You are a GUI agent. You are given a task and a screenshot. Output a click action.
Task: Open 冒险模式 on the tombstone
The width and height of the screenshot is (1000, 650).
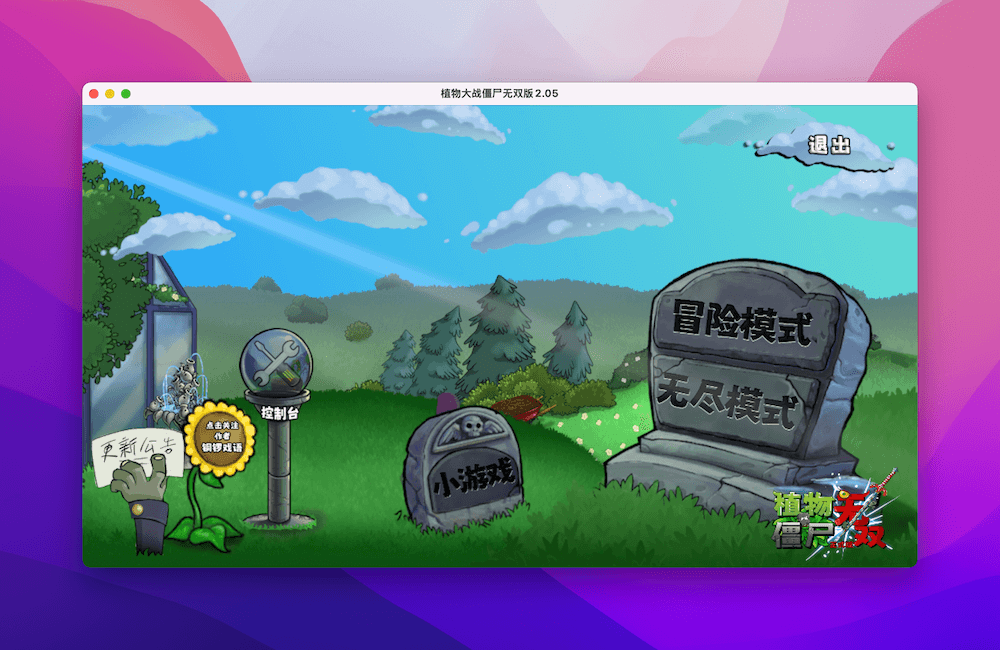click(x=744, y=321)
